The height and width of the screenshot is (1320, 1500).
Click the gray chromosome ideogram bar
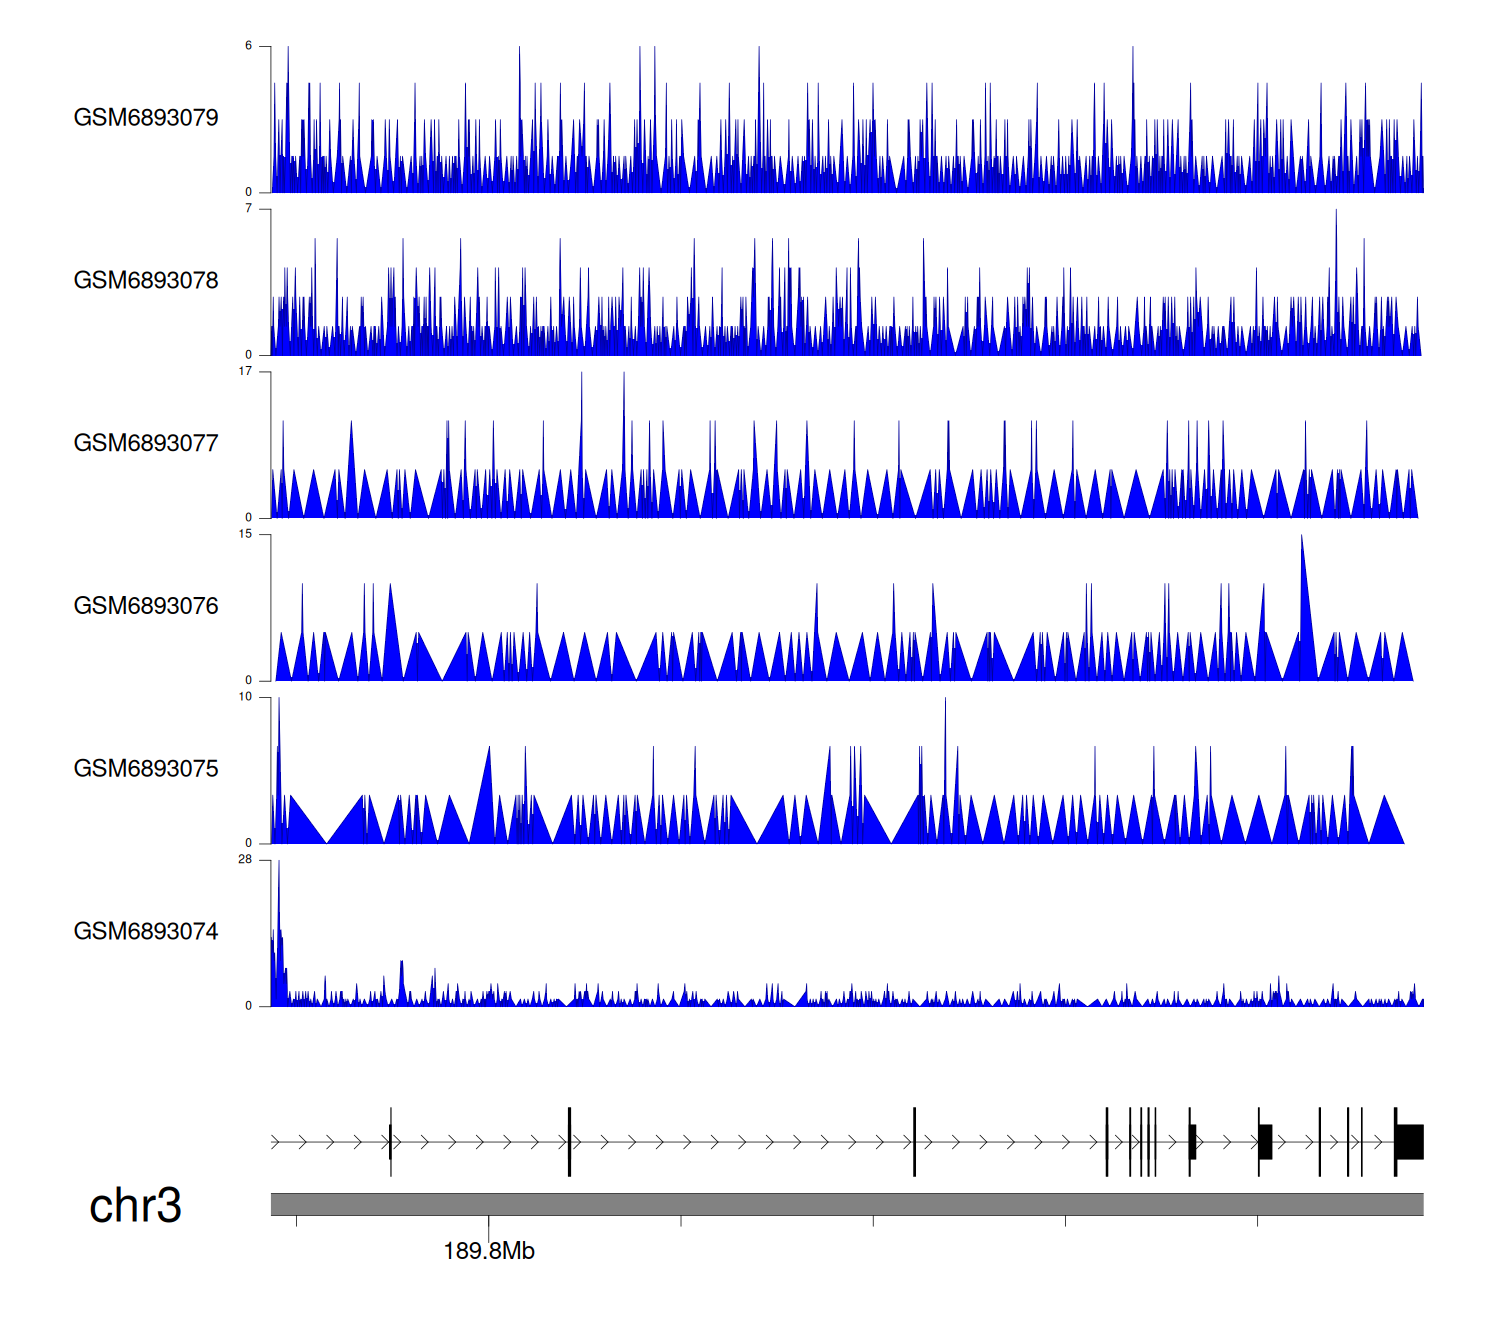tap(846, 1204)
